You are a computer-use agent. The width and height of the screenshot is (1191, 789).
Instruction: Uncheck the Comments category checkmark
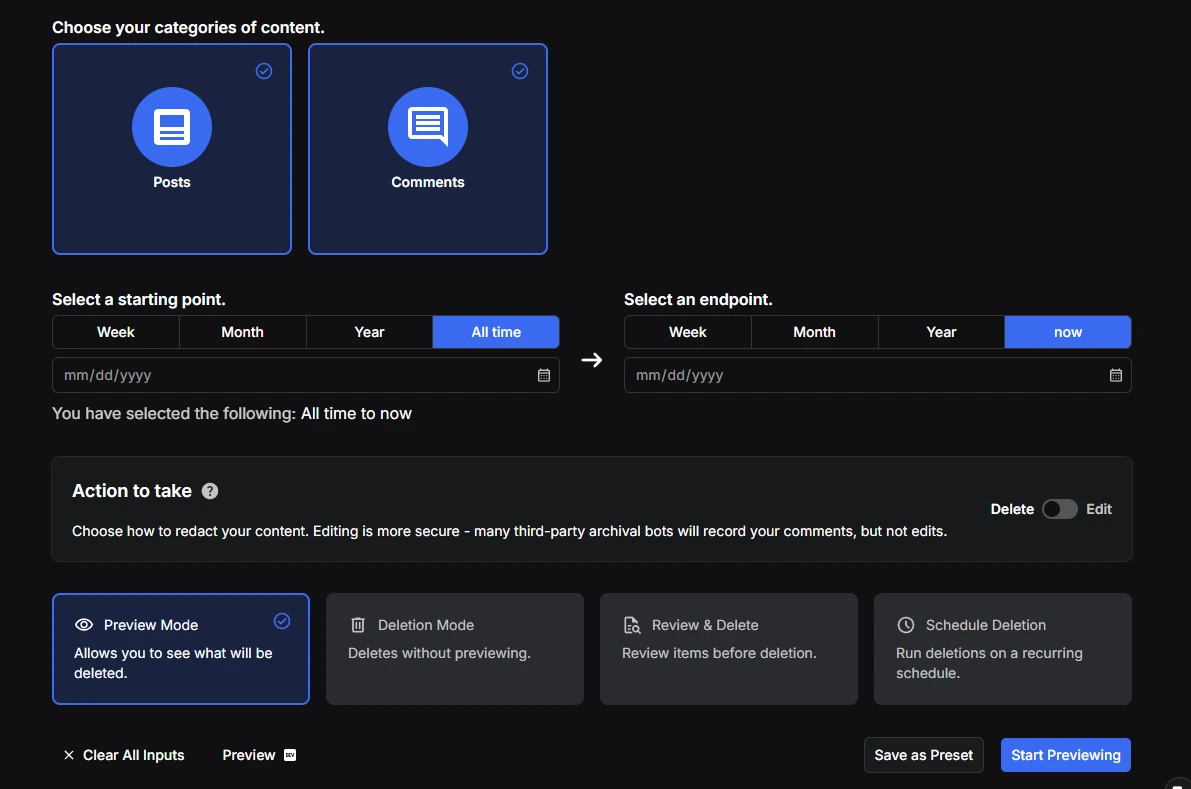point(520,71)
